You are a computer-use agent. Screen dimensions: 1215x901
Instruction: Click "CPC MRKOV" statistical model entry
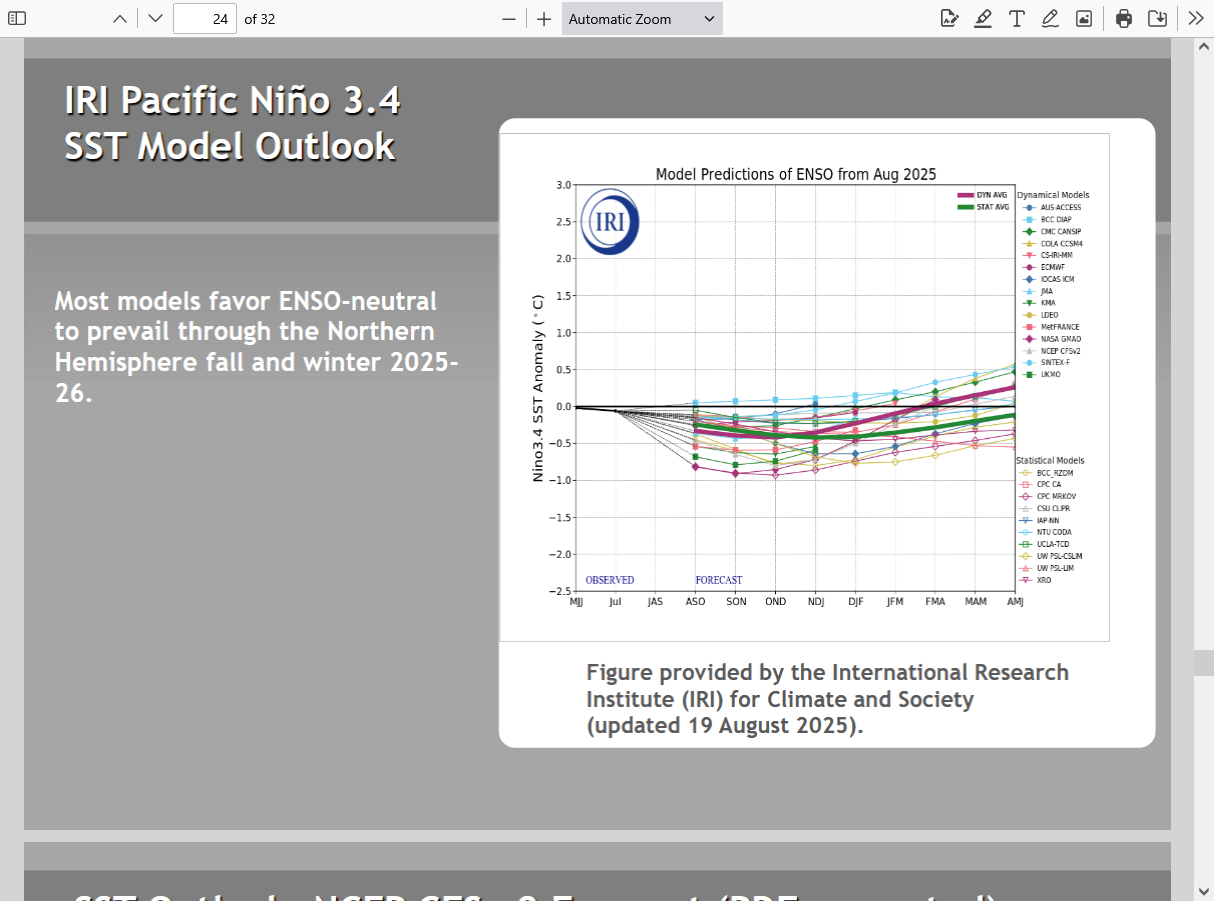click(1048, 496)
